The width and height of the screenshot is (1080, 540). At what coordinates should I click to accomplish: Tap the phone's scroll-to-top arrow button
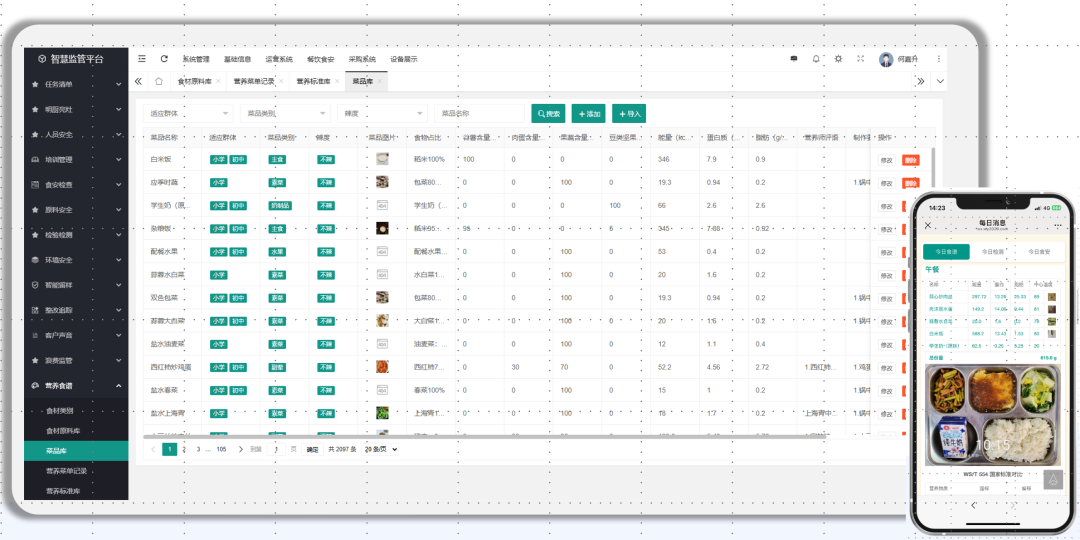pos(1052,479)
